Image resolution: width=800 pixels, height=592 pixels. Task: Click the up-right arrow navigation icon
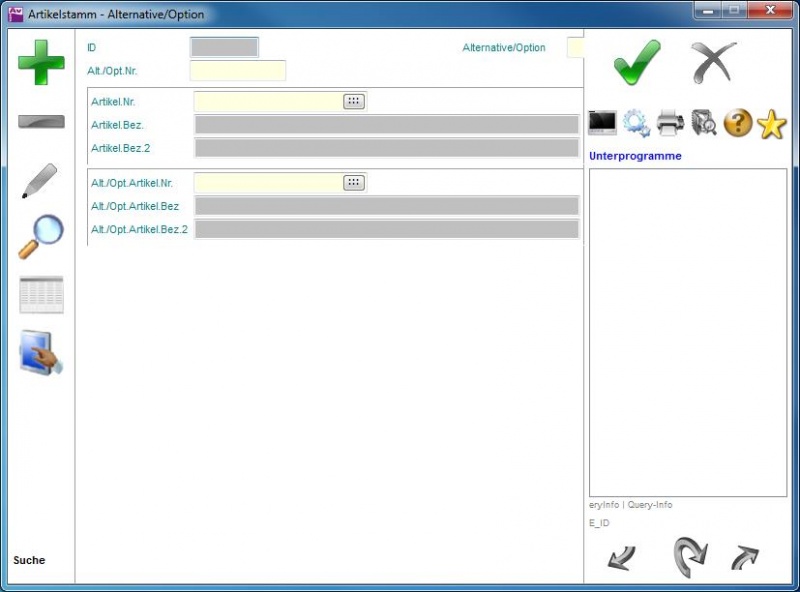coord(744,558)
